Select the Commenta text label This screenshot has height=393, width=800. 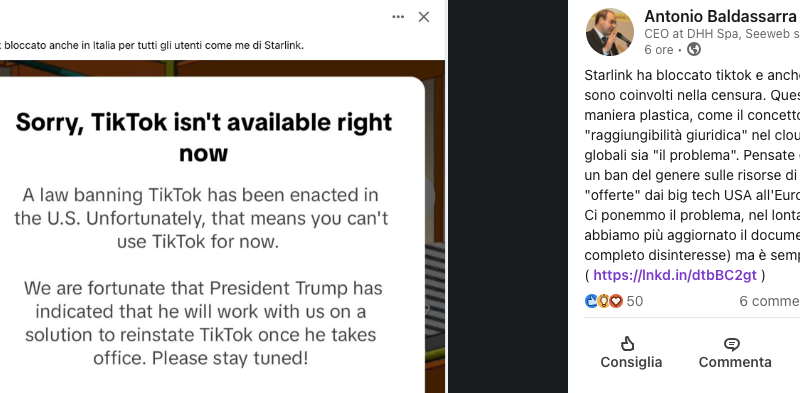(735, 362)
